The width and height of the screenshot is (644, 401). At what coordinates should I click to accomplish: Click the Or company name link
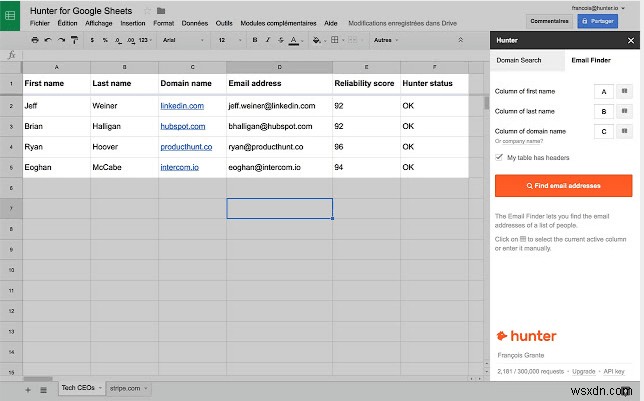point(519,141)
